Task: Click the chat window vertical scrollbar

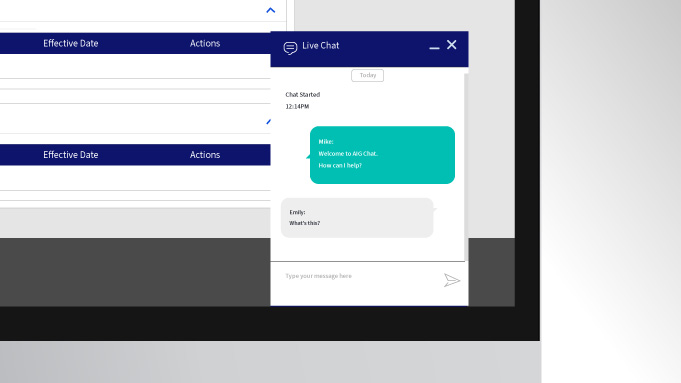Action: click(x=466, y=167)
